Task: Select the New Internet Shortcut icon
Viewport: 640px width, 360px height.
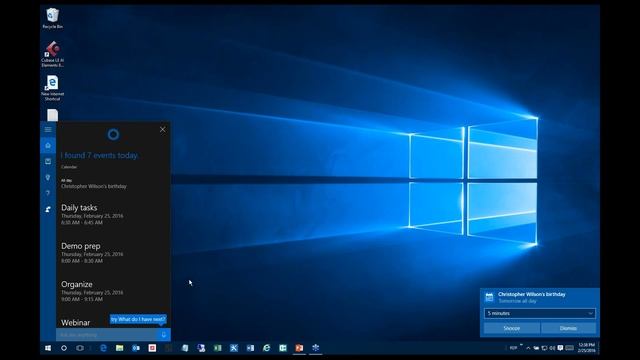Action: (x=52, y=88)
